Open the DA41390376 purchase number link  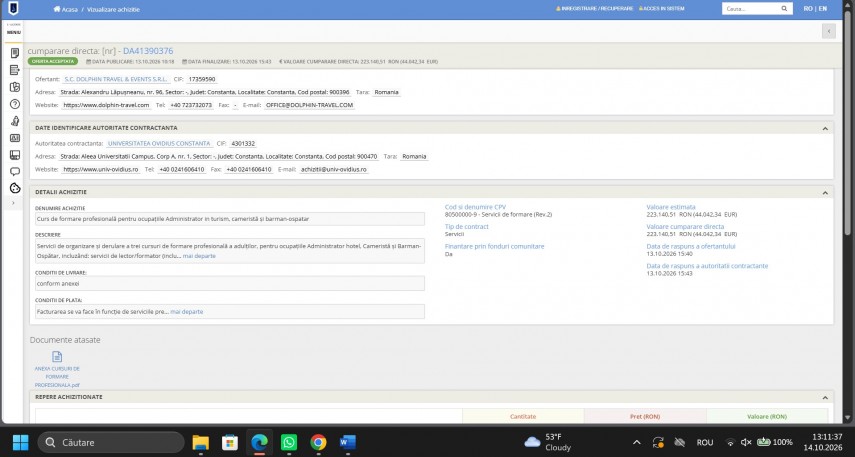[148, 51]
